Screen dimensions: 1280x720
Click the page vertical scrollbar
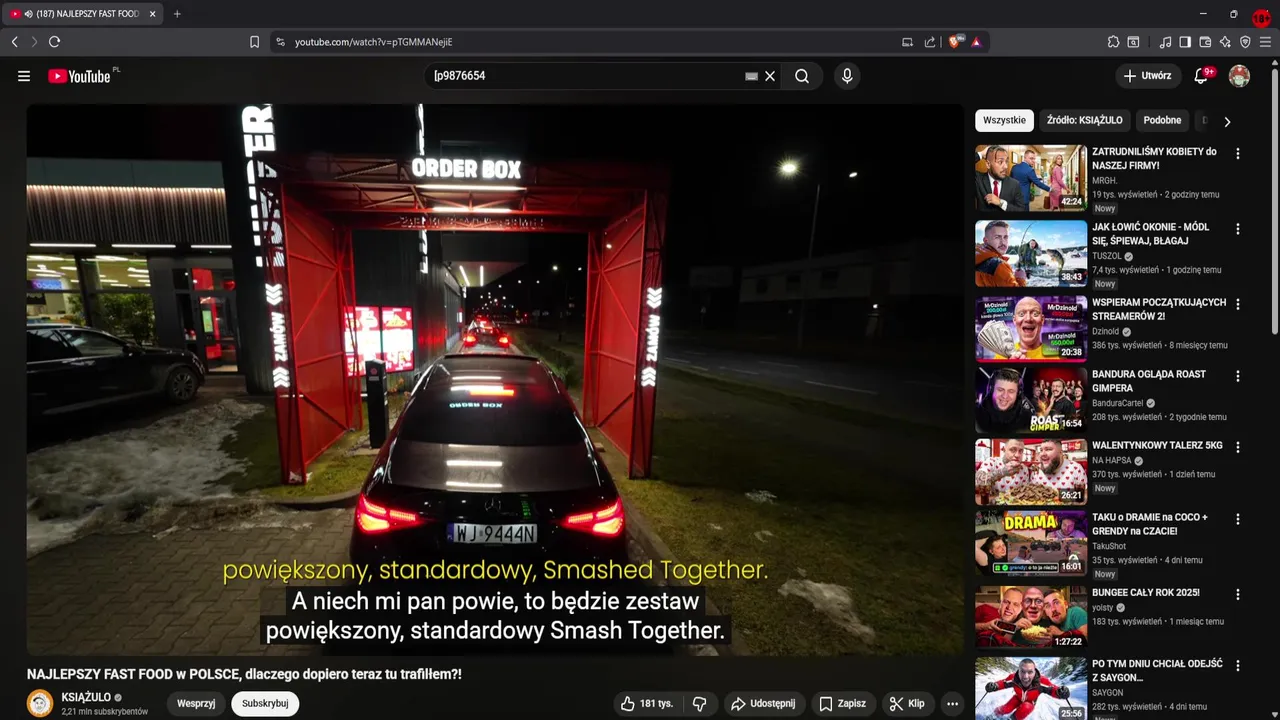pos(1275,200)
